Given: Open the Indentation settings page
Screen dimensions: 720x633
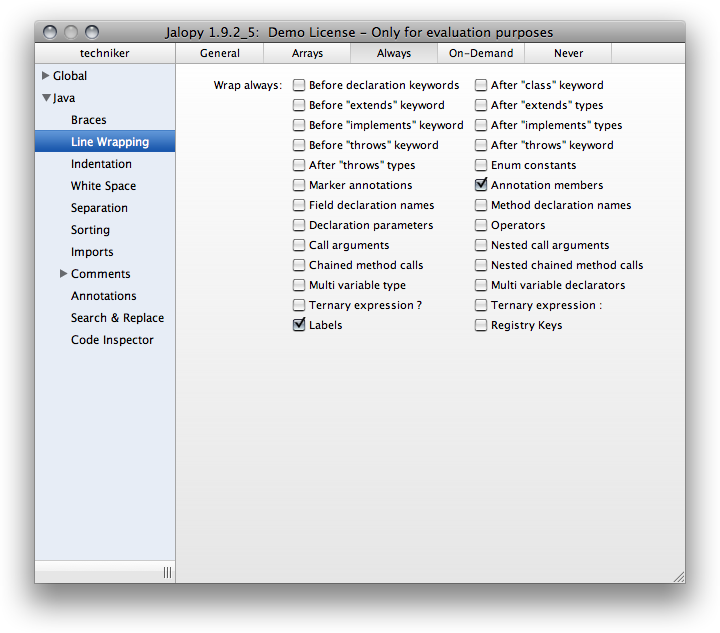Looking at the screenshot, I should point(101,164).
